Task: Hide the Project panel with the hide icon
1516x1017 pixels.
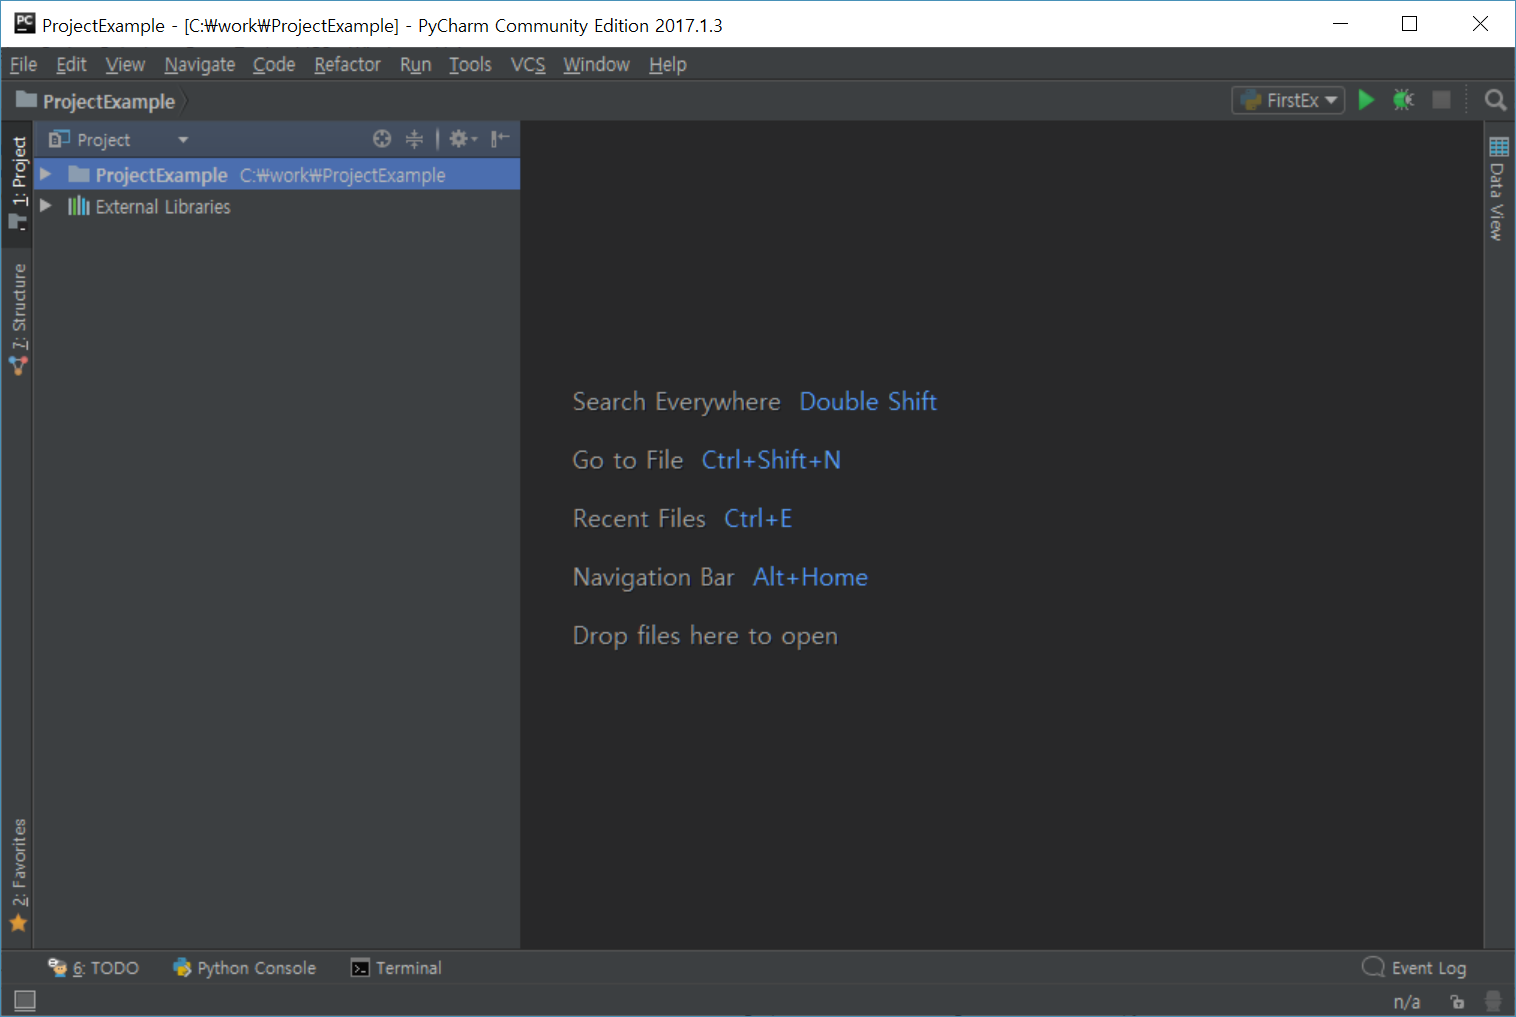Action: pos(500,139)
